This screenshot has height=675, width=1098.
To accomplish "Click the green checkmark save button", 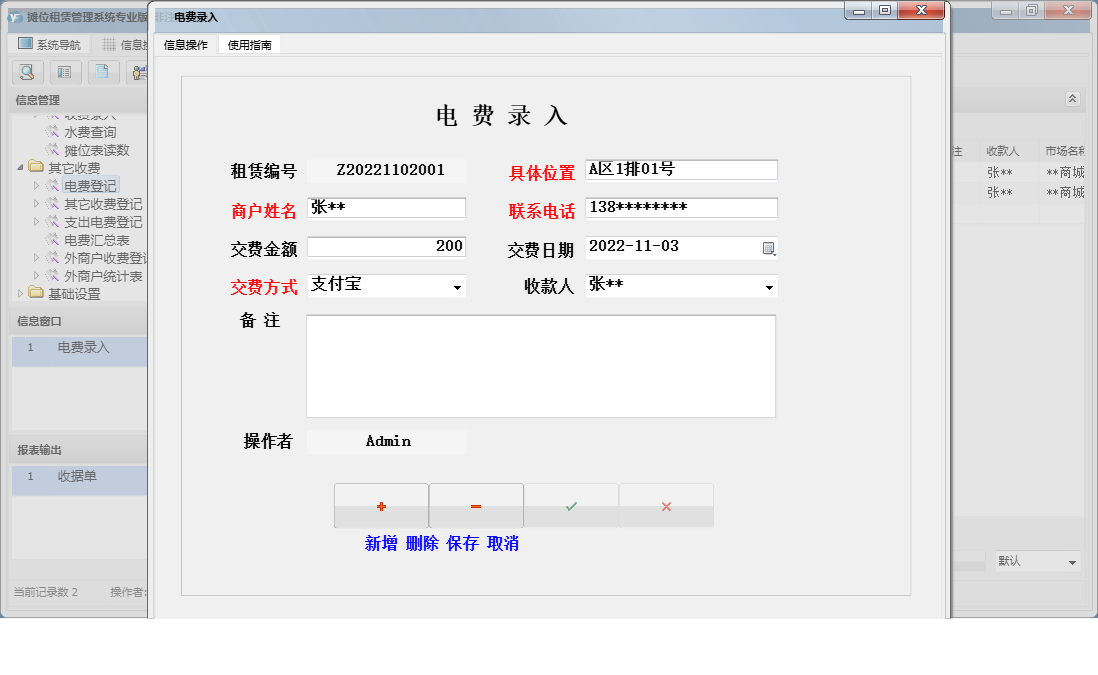I will pos(571,506).
